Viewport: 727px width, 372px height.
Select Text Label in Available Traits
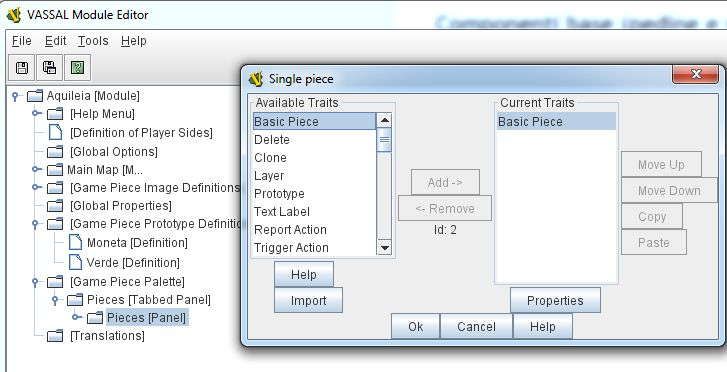[314, 212]
